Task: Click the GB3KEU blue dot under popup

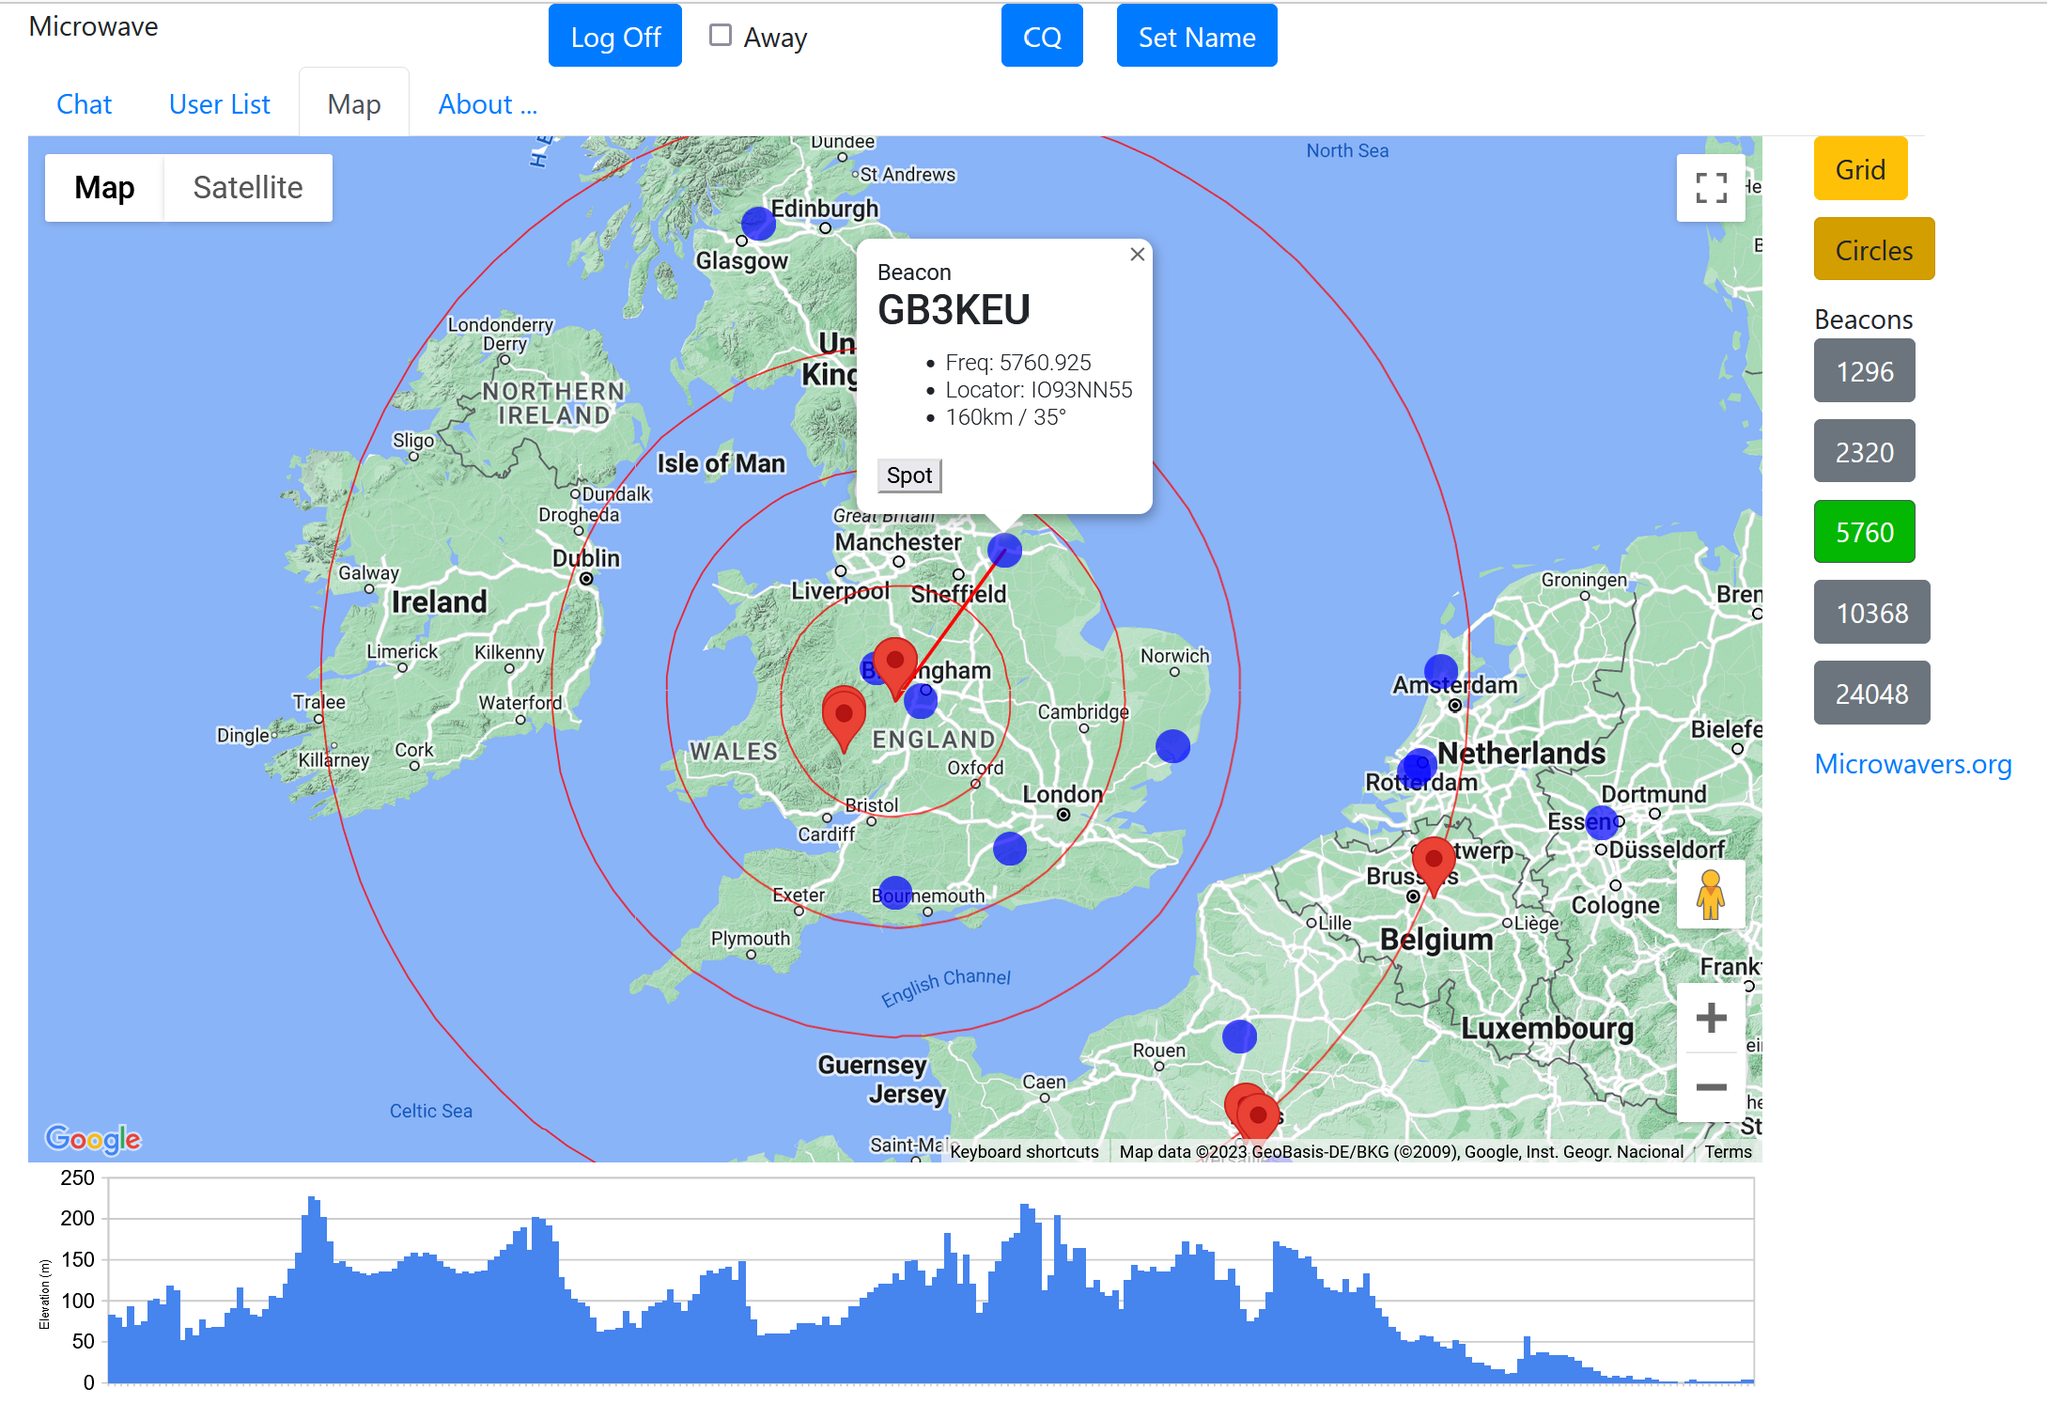Action: 1004,549
